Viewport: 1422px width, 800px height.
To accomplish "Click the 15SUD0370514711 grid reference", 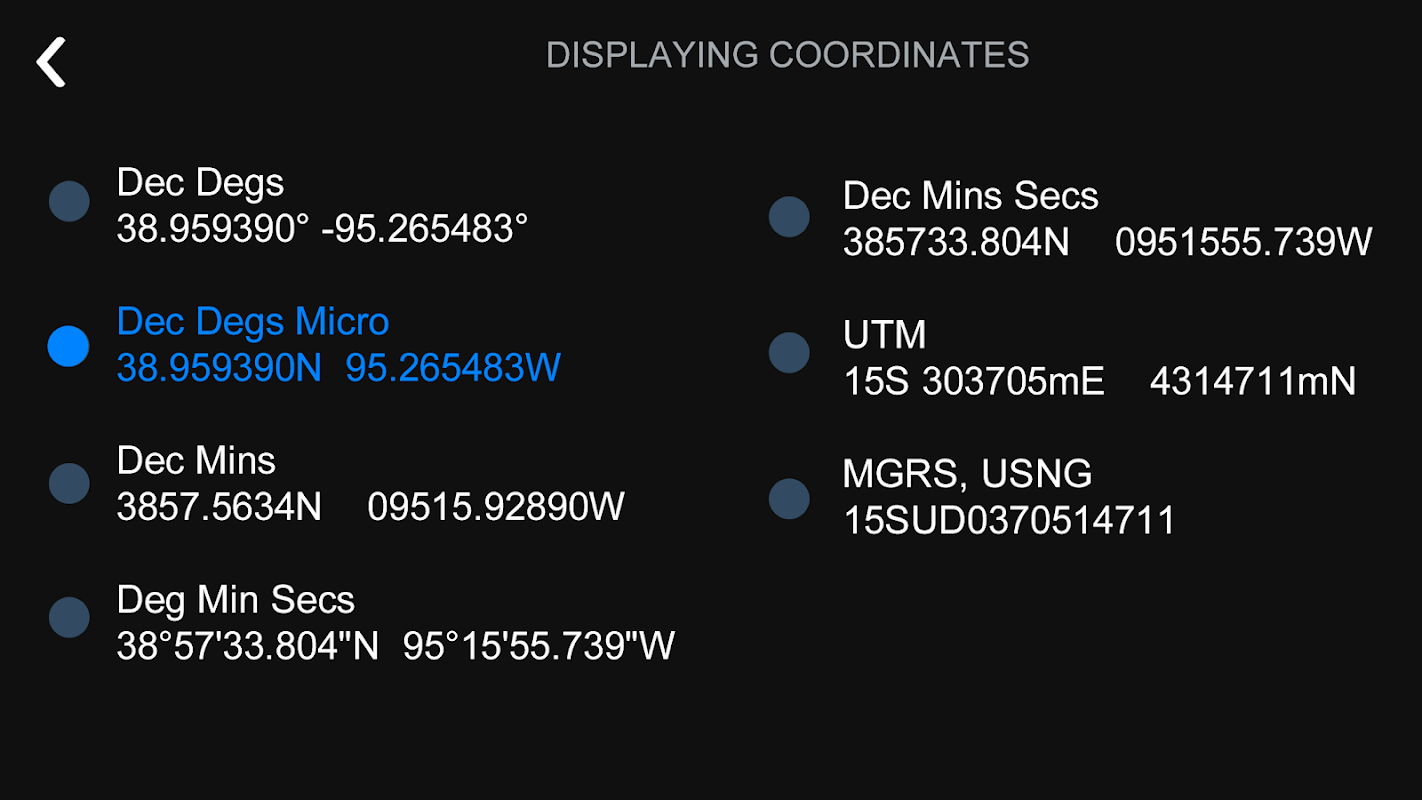I will click(x=1009, y=521).
